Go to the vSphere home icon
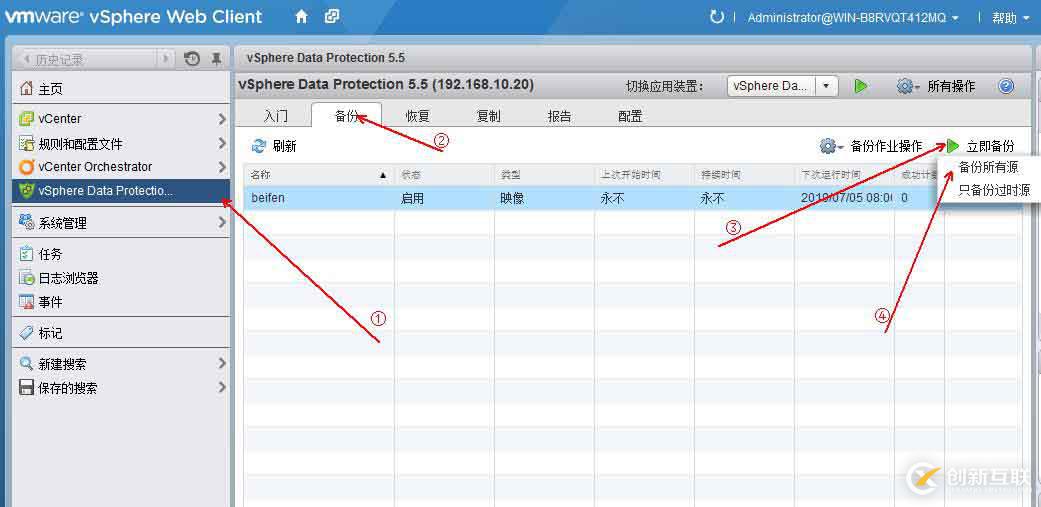Viewport: 1041px width, 507px height. coord(301,17)
